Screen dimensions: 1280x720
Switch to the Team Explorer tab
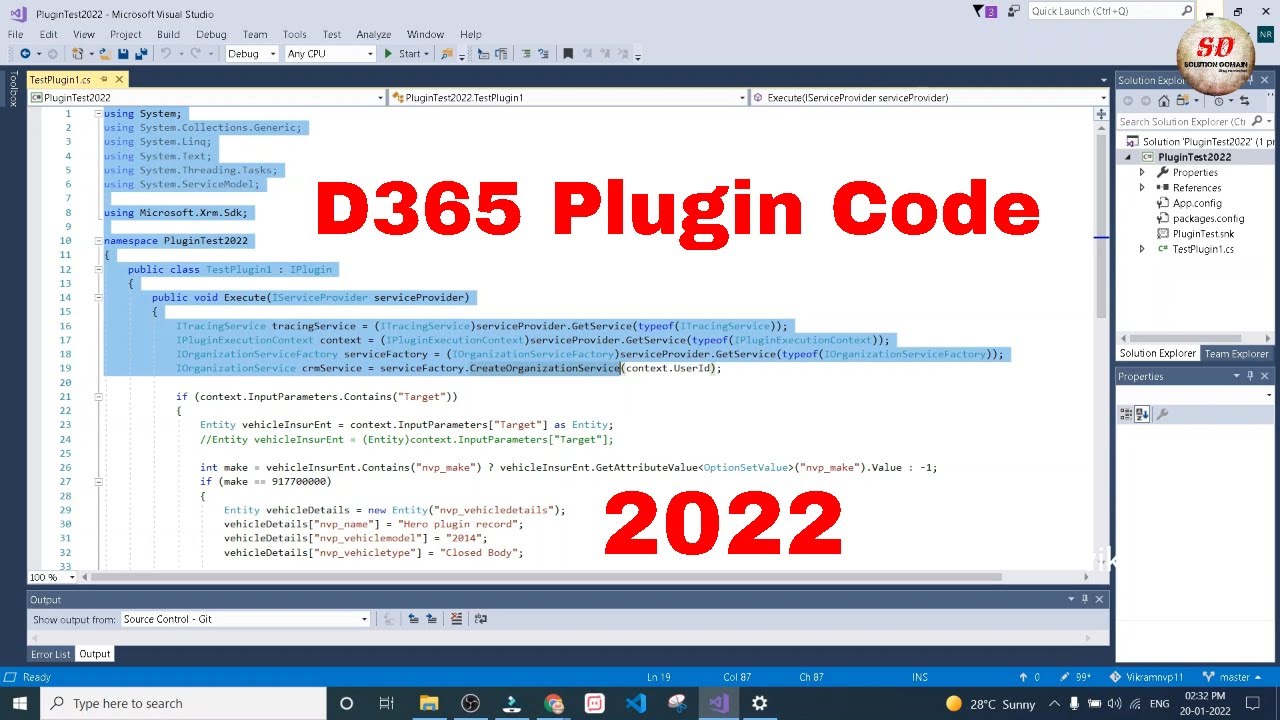1236,354
